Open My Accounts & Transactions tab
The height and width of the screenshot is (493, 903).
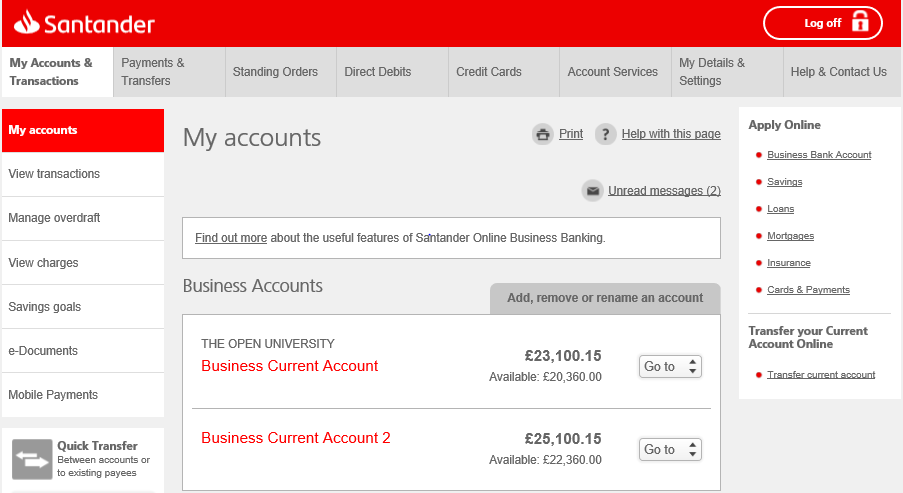click(x=58, y=72)
